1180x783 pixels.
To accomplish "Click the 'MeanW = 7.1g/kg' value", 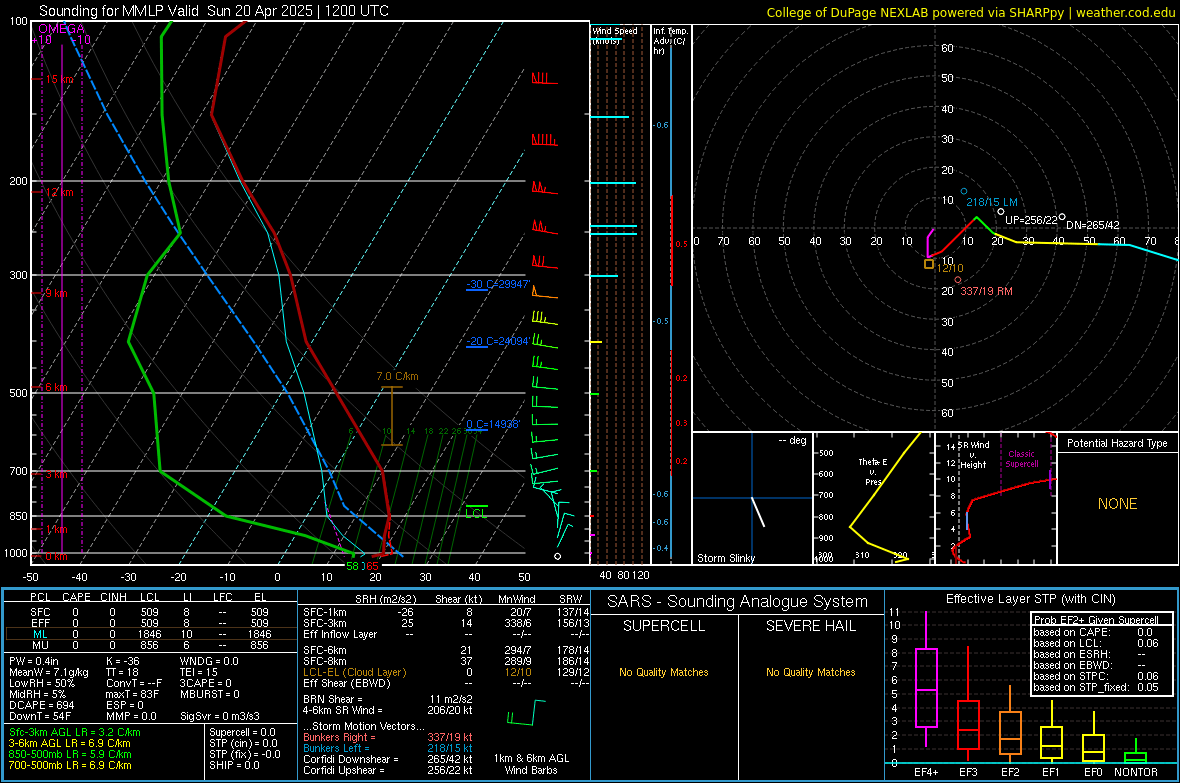I will point(49,672).
